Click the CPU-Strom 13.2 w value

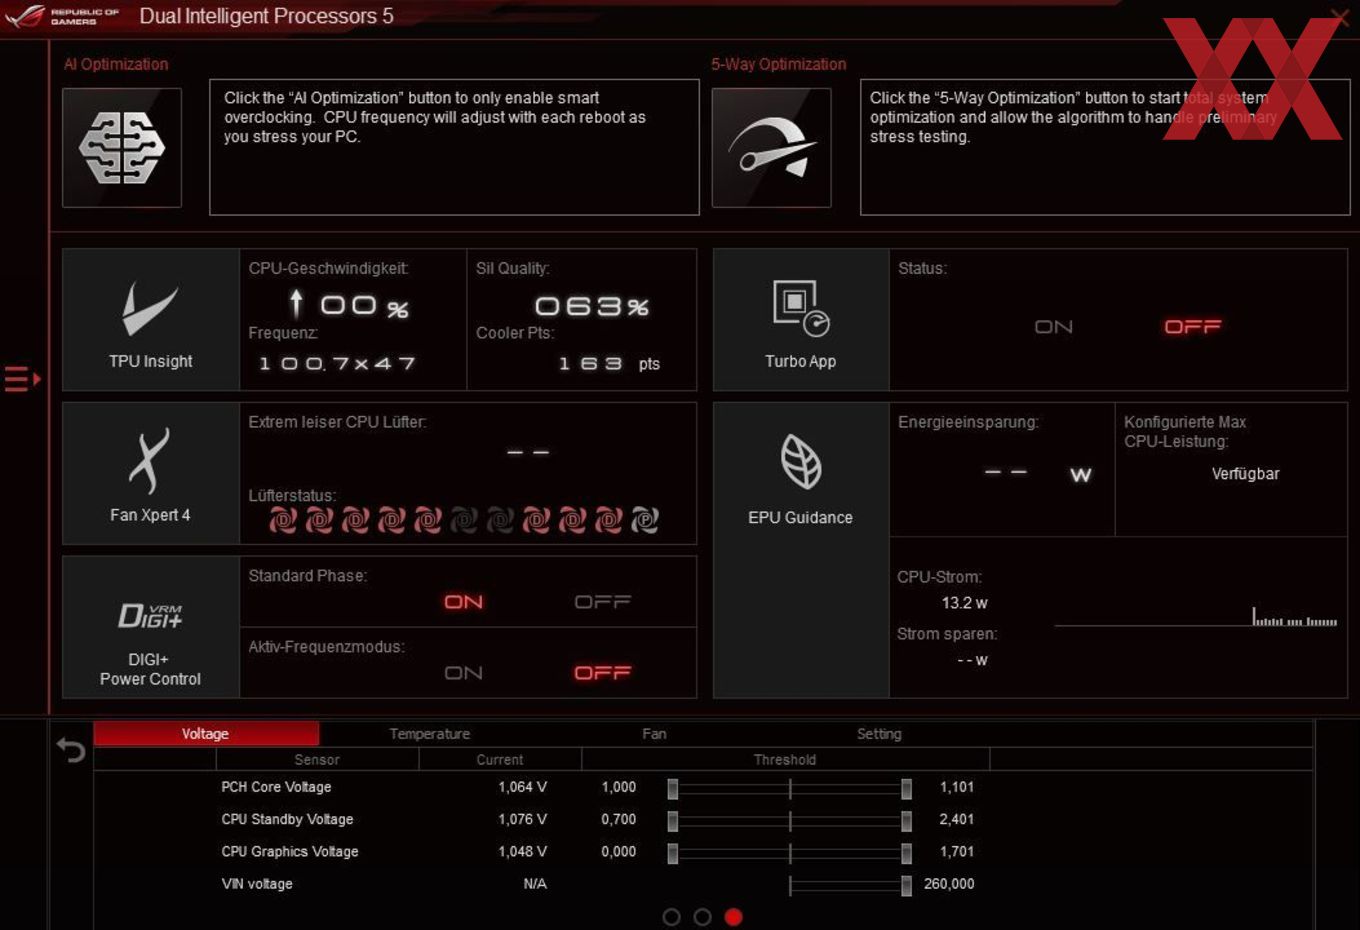point(964,603)
